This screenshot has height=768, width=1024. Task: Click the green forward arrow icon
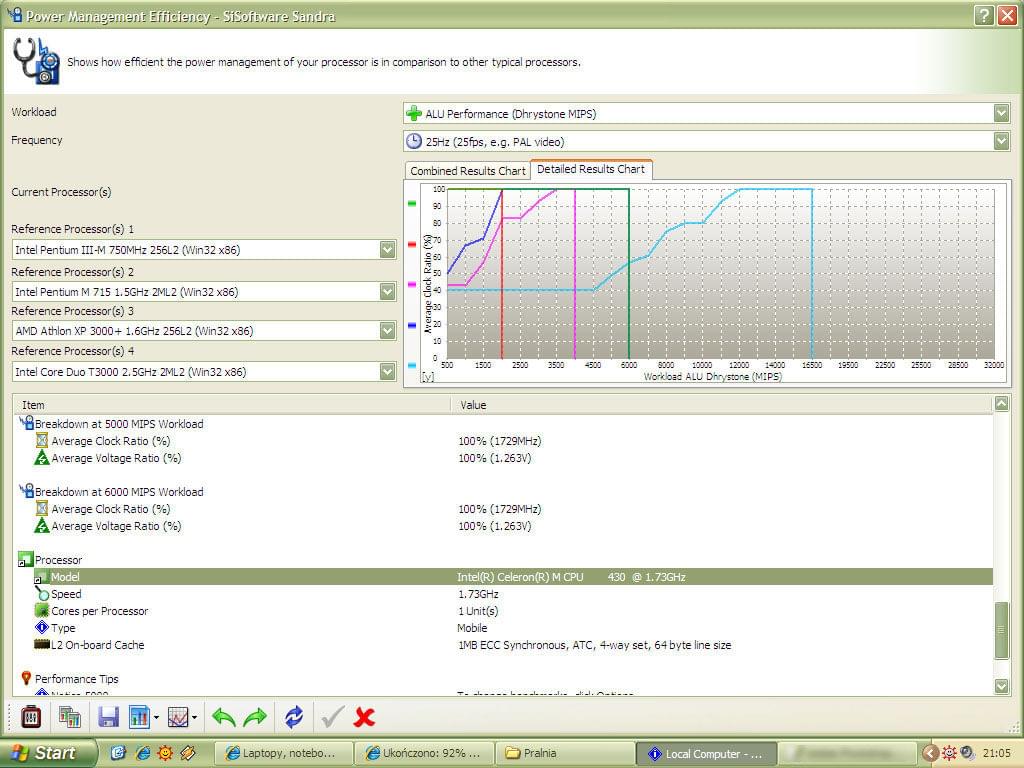pyautogui.click(x=256, y=716)
